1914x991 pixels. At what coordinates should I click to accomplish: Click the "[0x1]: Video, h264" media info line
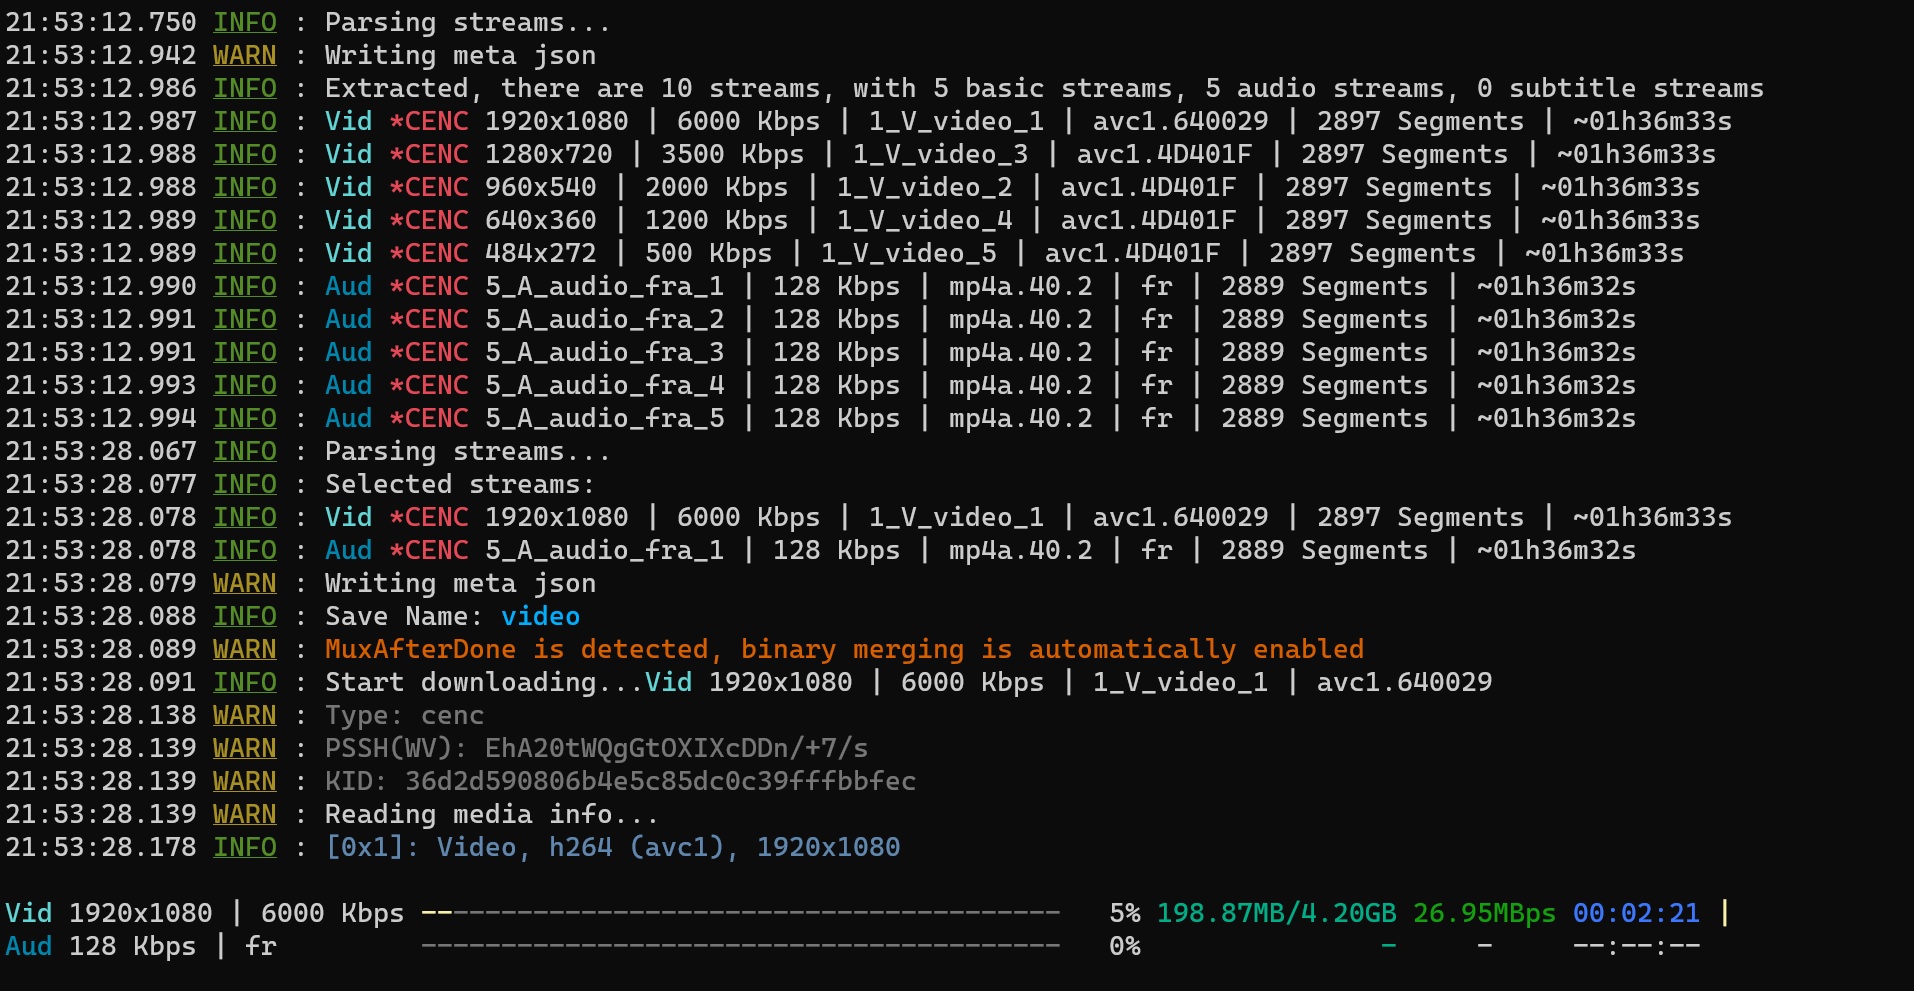[x=612, y=847]
